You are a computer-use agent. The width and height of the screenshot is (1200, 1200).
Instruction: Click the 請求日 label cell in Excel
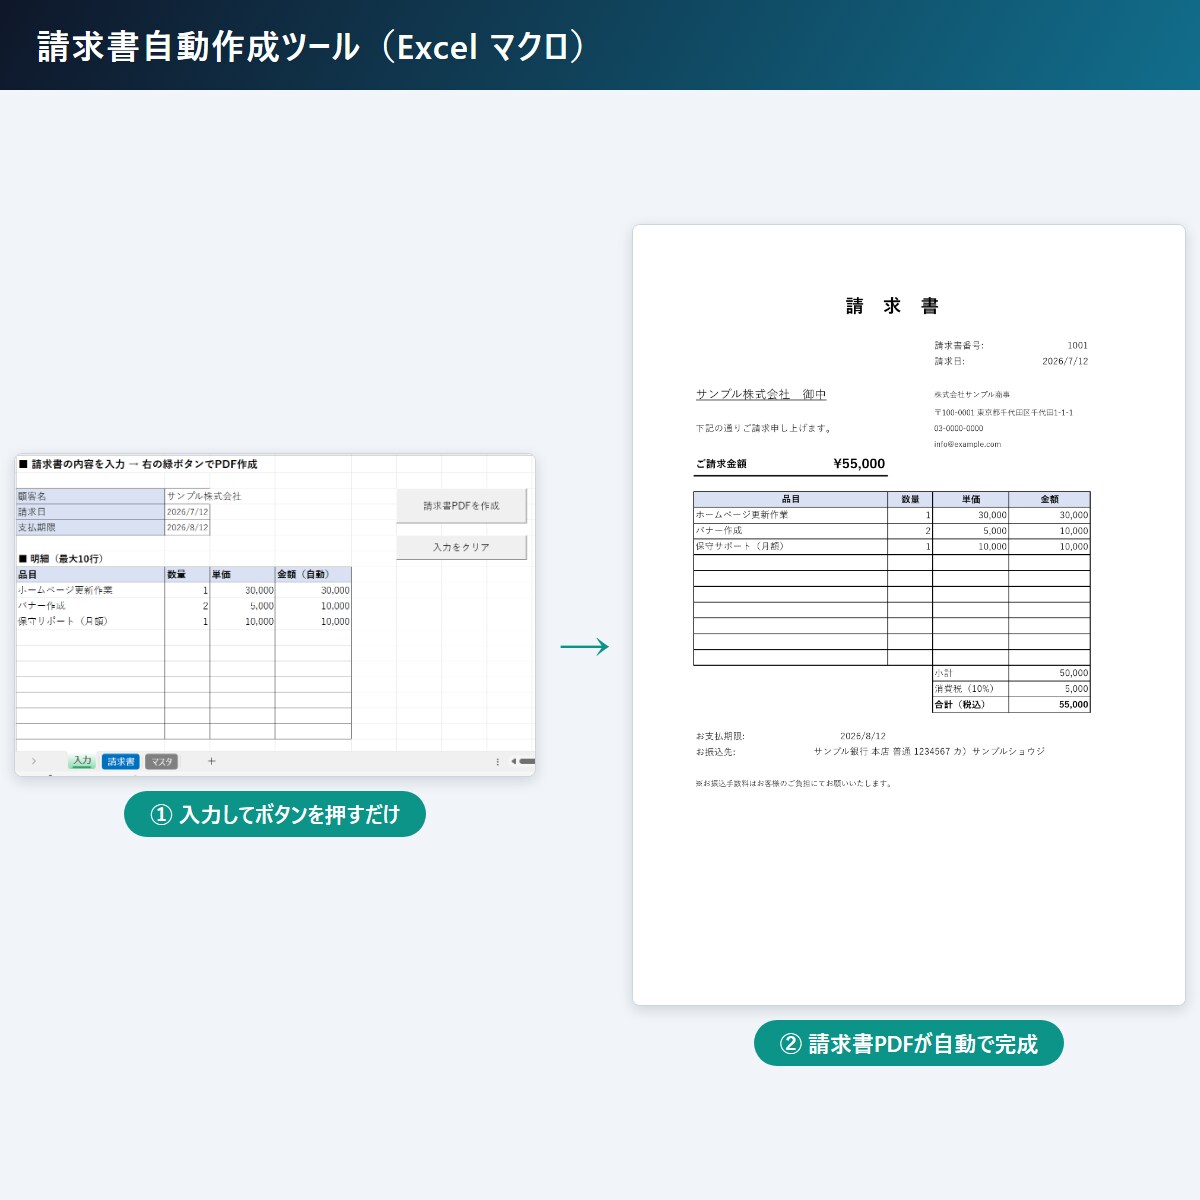[90, 512]
